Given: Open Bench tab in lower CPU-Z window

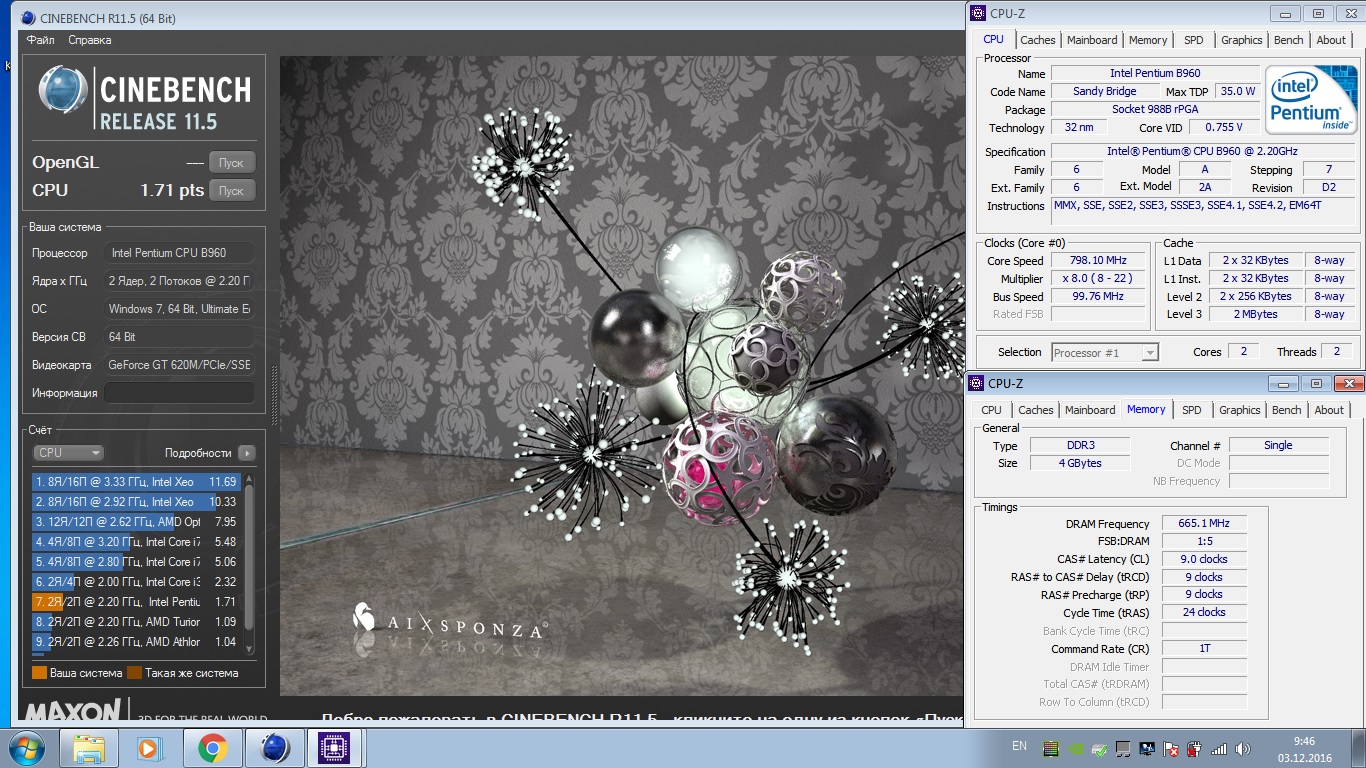Looking at the screenshot, I should [x=1286, y=410].
